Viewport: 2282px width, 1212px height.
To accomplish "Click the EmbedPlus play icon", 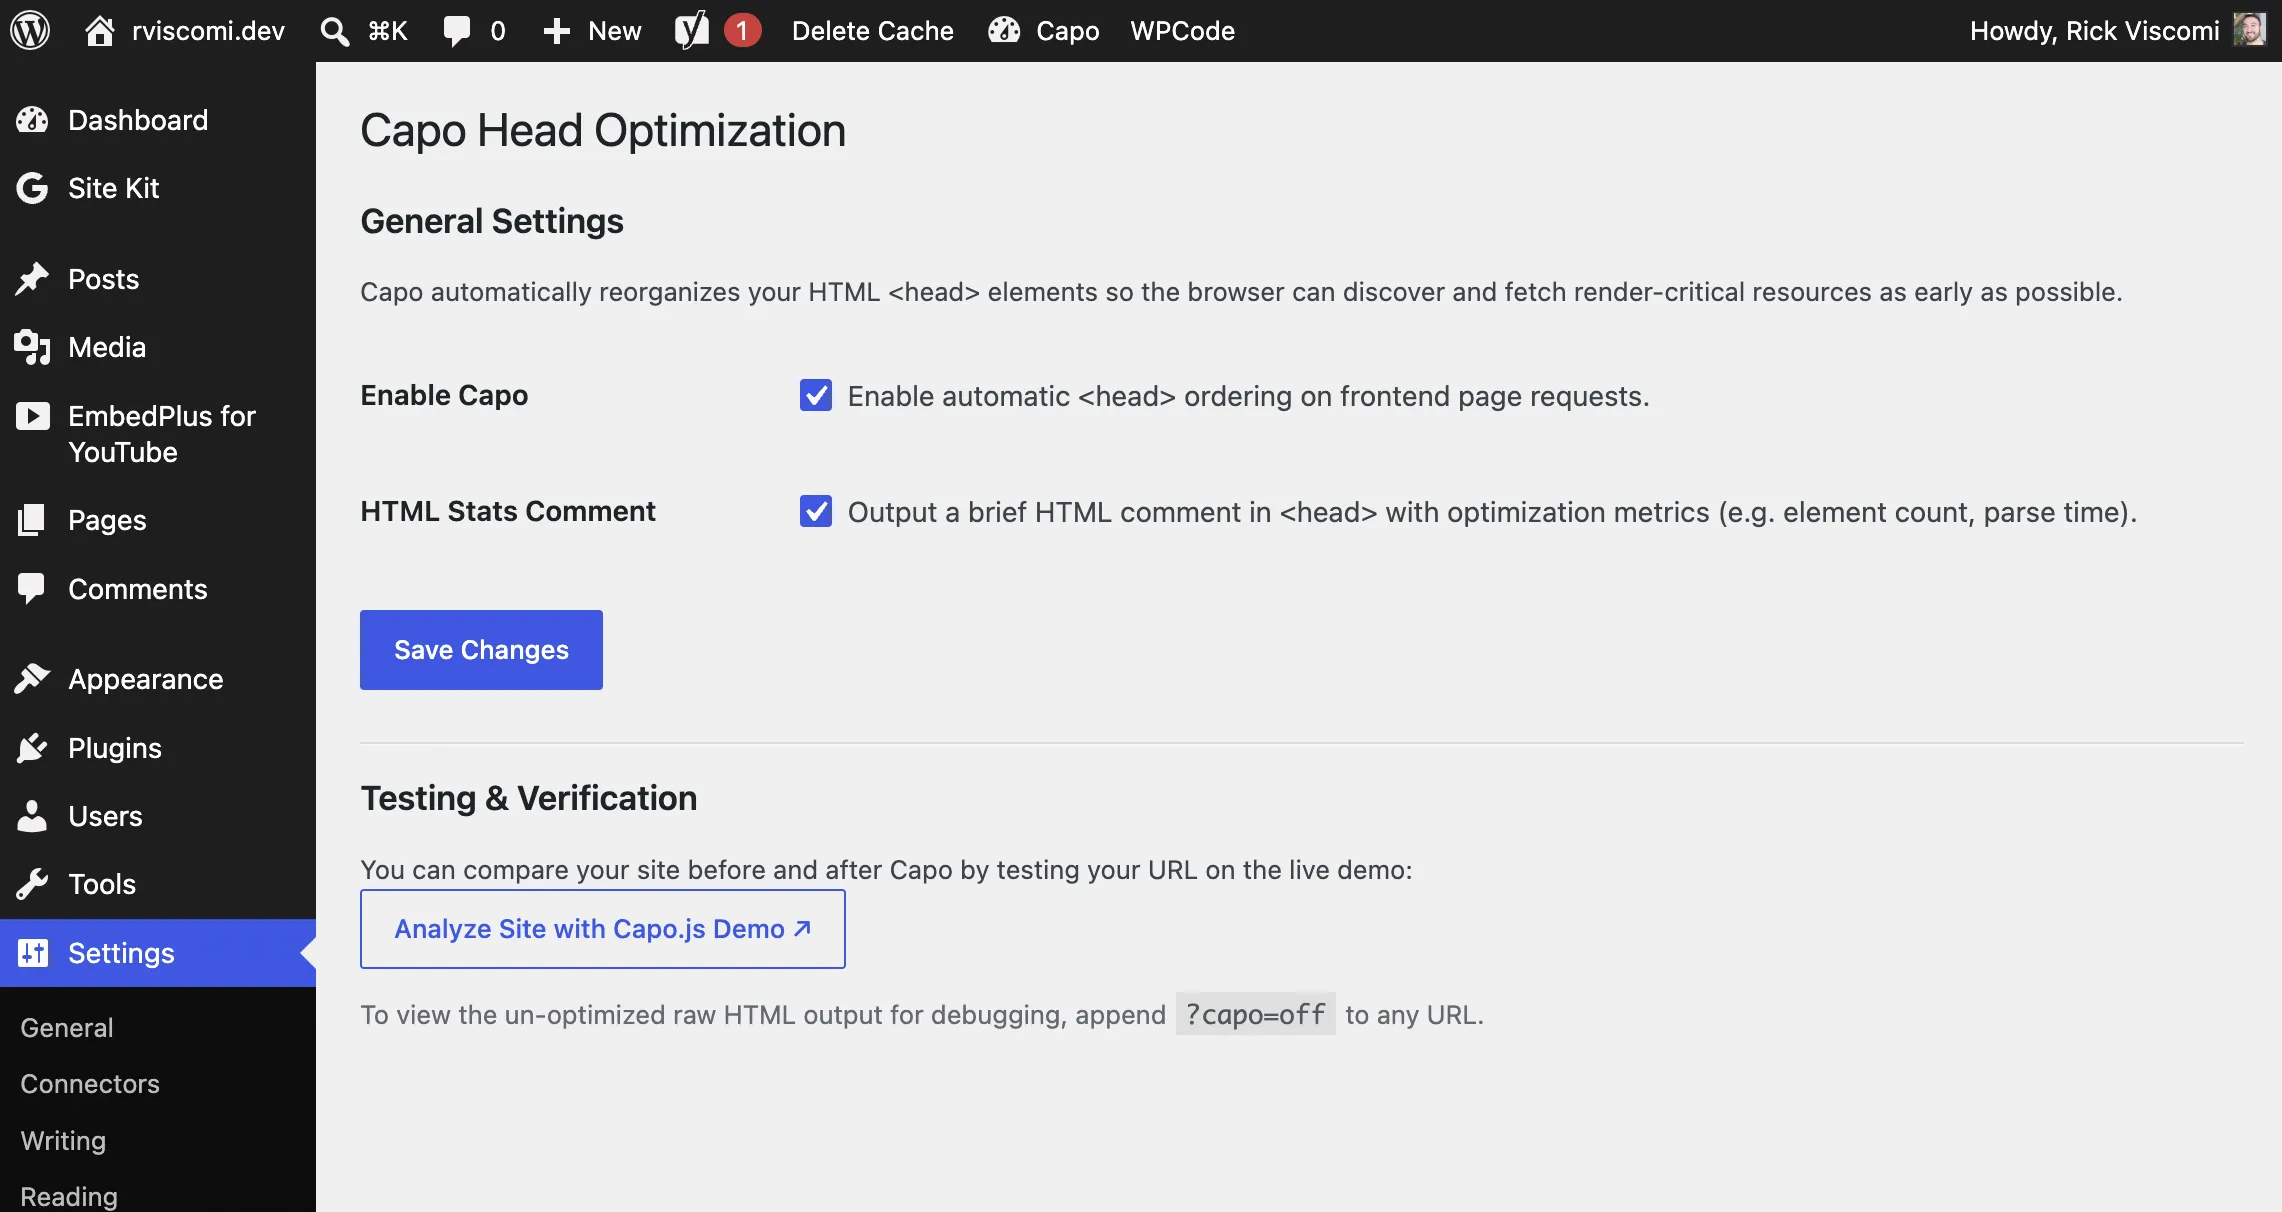I will click(32, 416).
